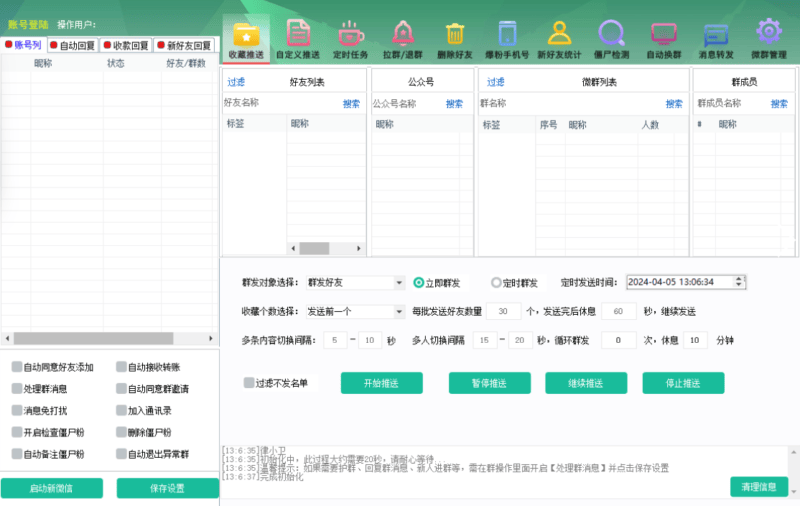This screenshot has height=506, width=800.
Task: Select the 定时群发 radio button
Action: coord(496,283)
